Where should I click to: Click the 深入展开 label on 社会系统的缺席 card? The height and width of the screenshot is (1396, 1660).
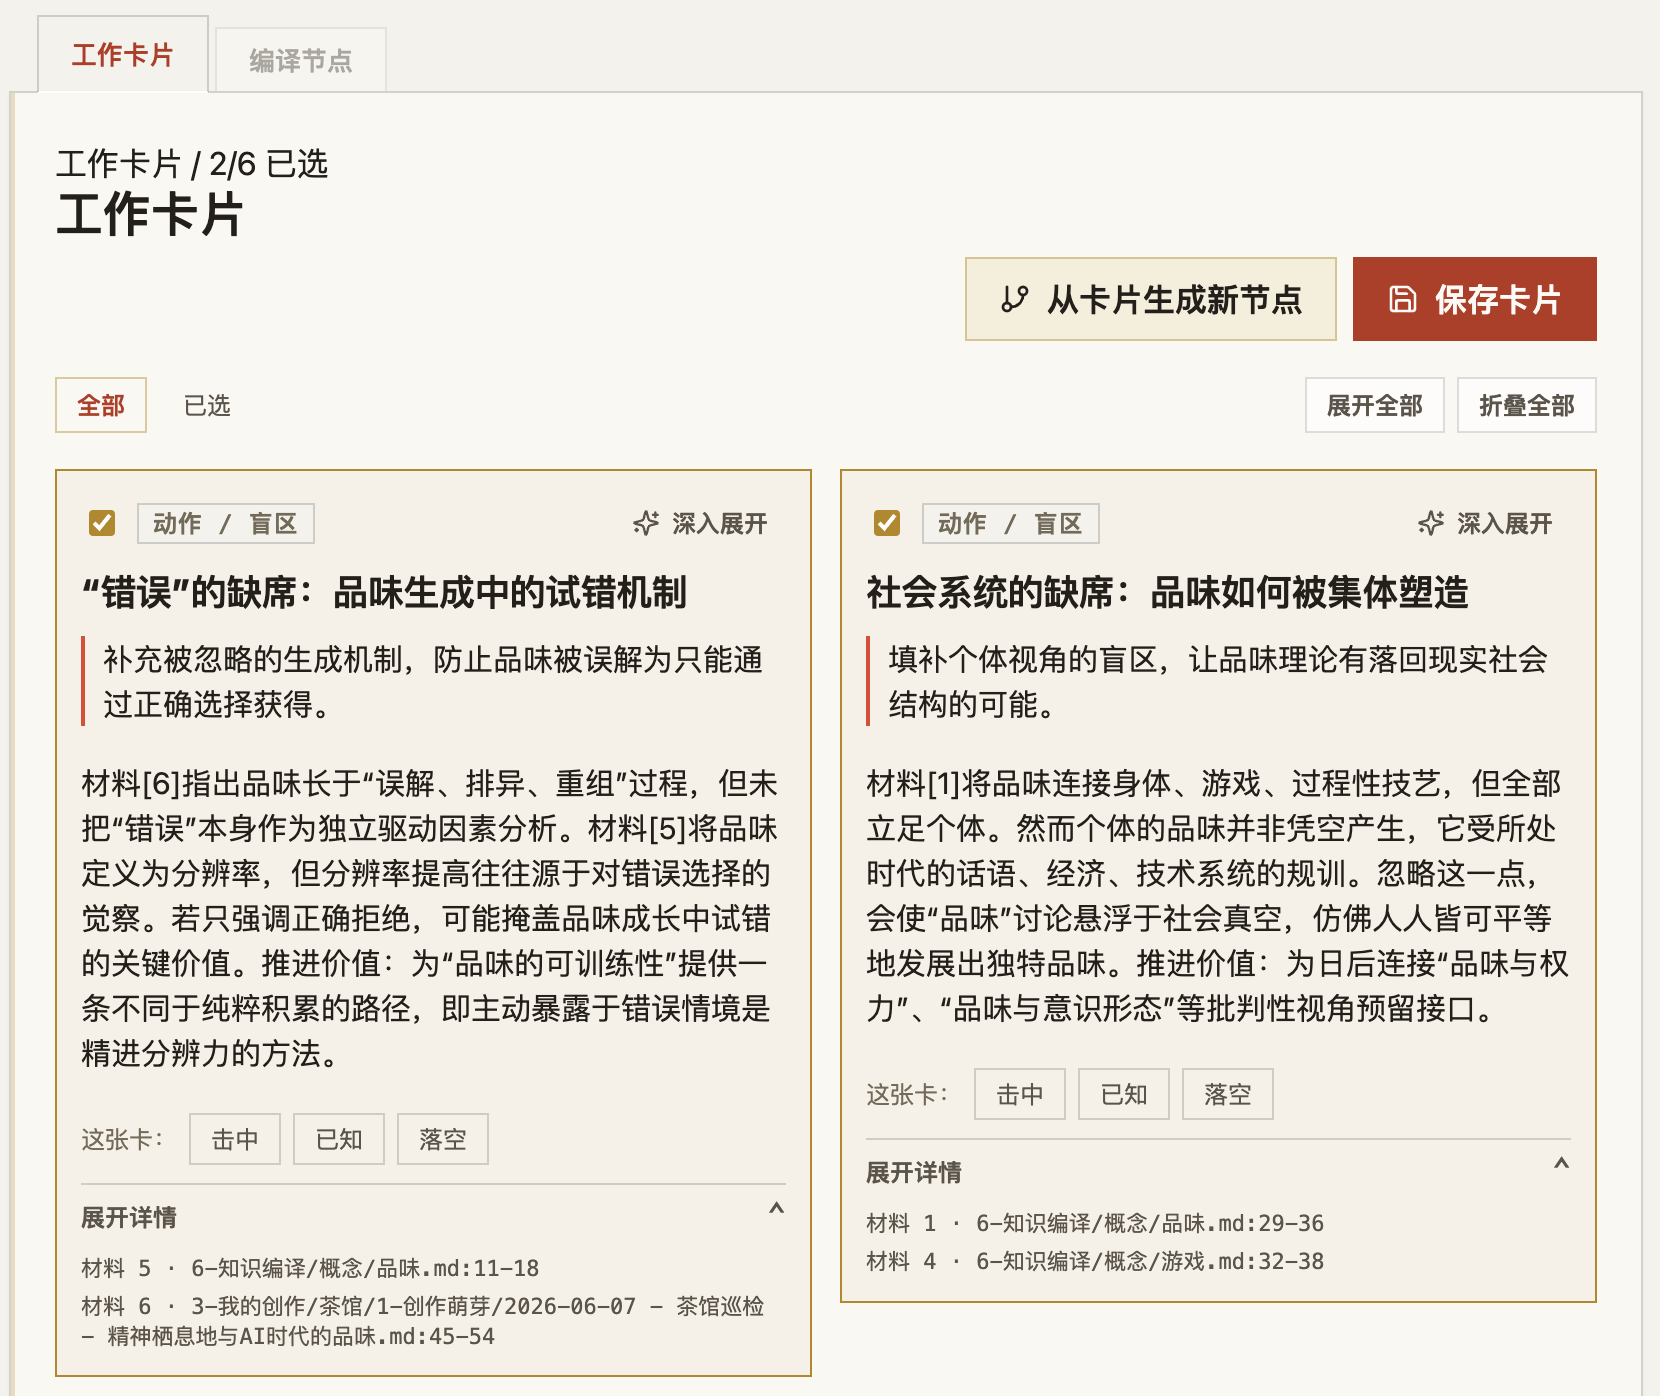pos(1505,523)
